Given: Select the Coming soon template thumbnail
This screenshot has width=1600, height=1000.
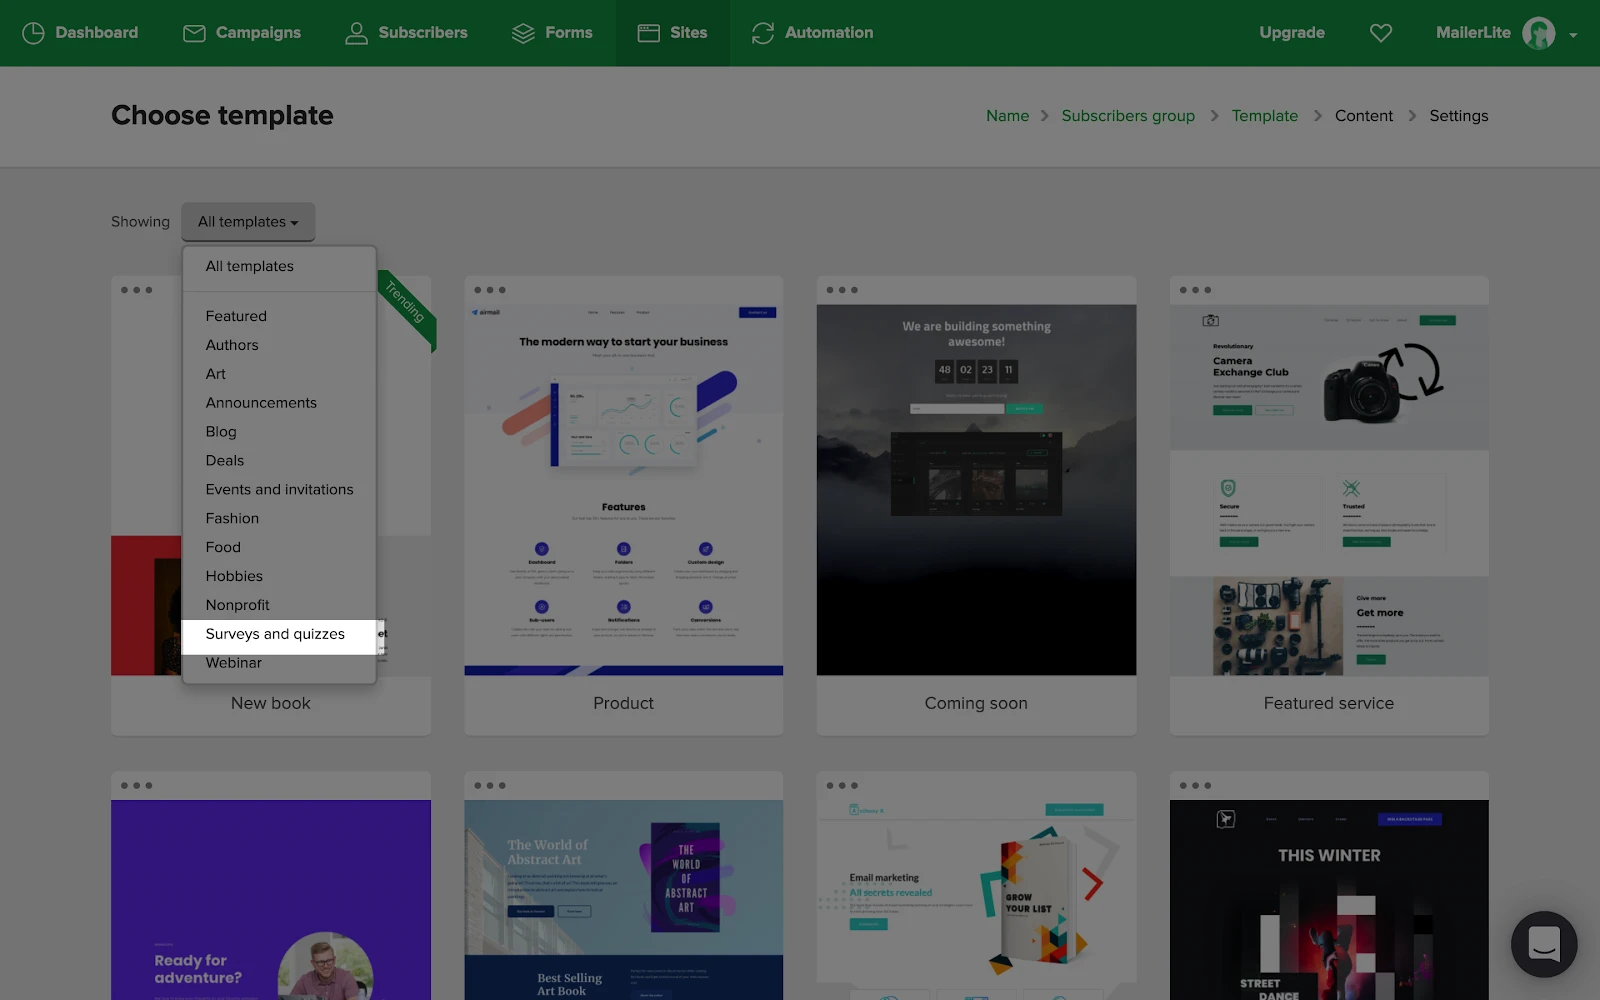Looking at the screenshot, I should pyautogui.click(x=976, y=490).
